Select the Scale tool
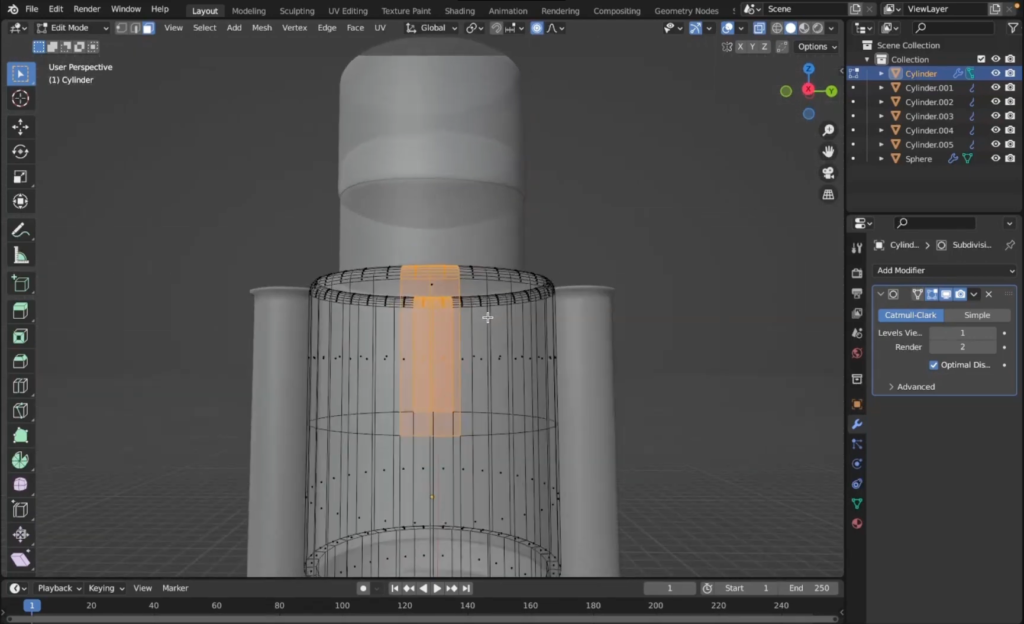Viewport: 1024px width, 624px height. tap(20, 176)
